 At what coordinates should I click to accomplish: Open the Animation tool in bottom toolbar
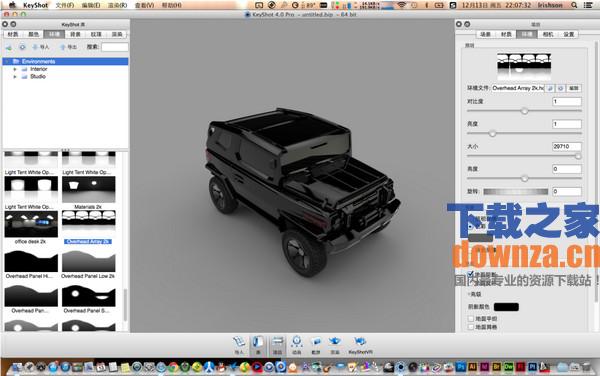[297, 345]
